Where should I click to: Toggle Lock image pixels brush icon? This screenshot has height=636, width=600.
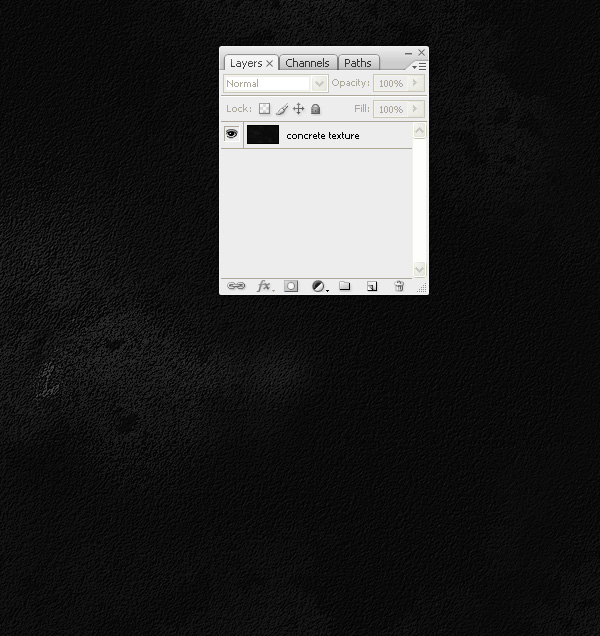coord(282,109)
